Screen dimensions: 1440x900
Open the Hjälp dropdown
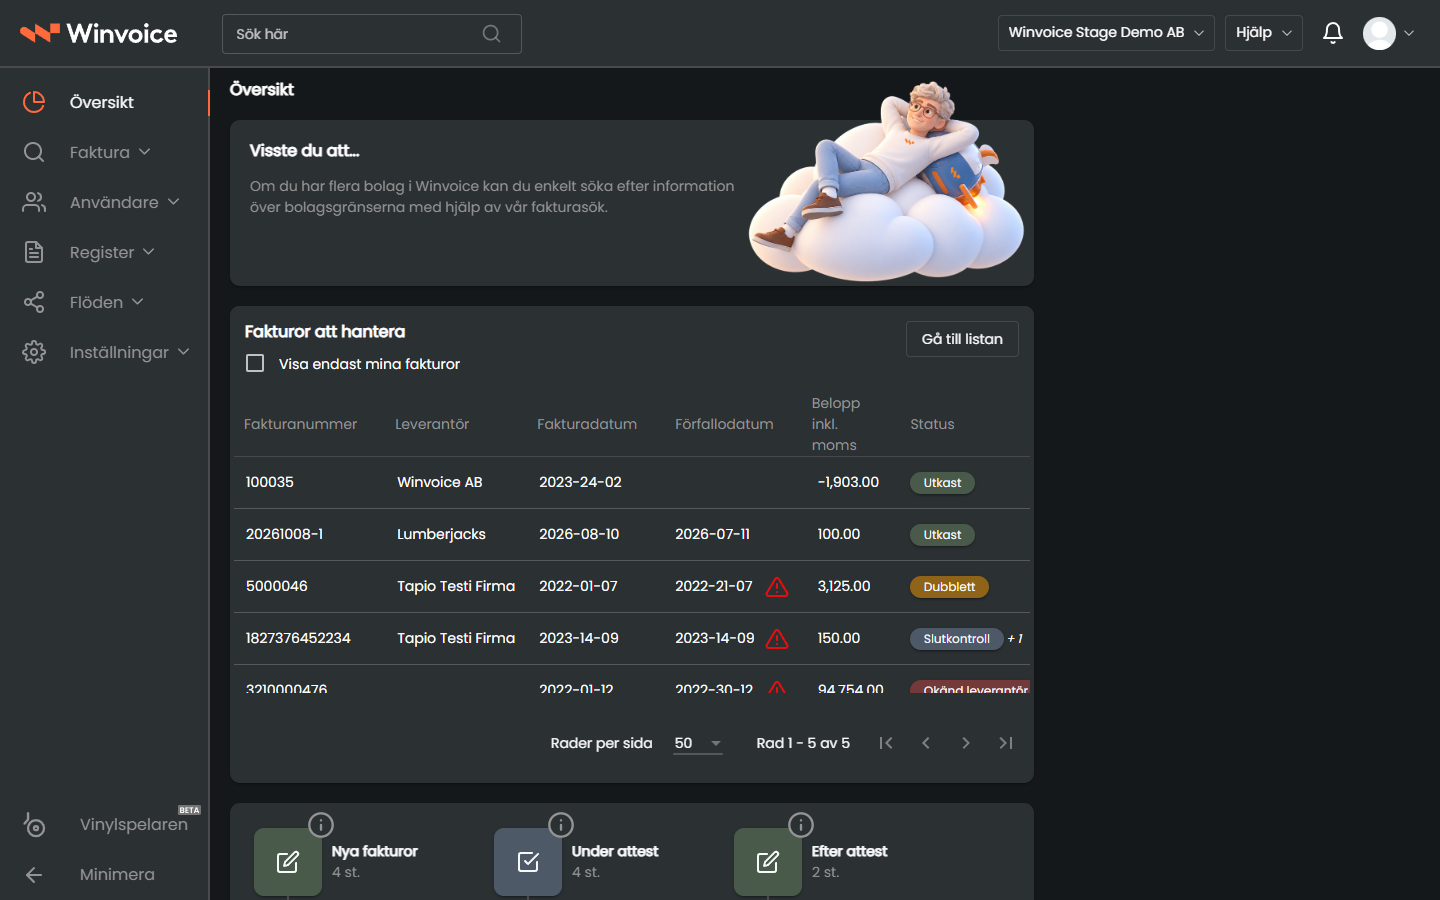[x=1264, y=33]
